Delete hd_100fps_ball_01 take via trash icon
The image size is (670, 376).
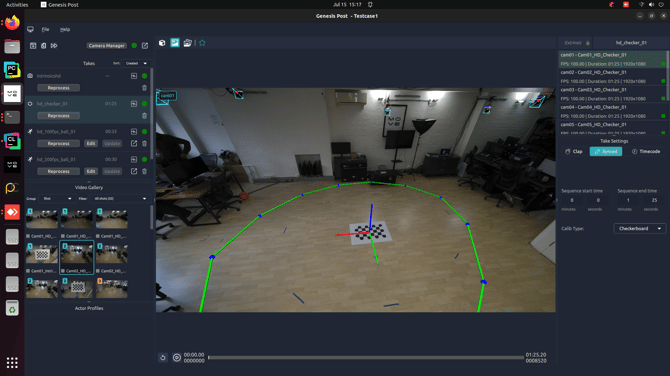click(144, 143)
